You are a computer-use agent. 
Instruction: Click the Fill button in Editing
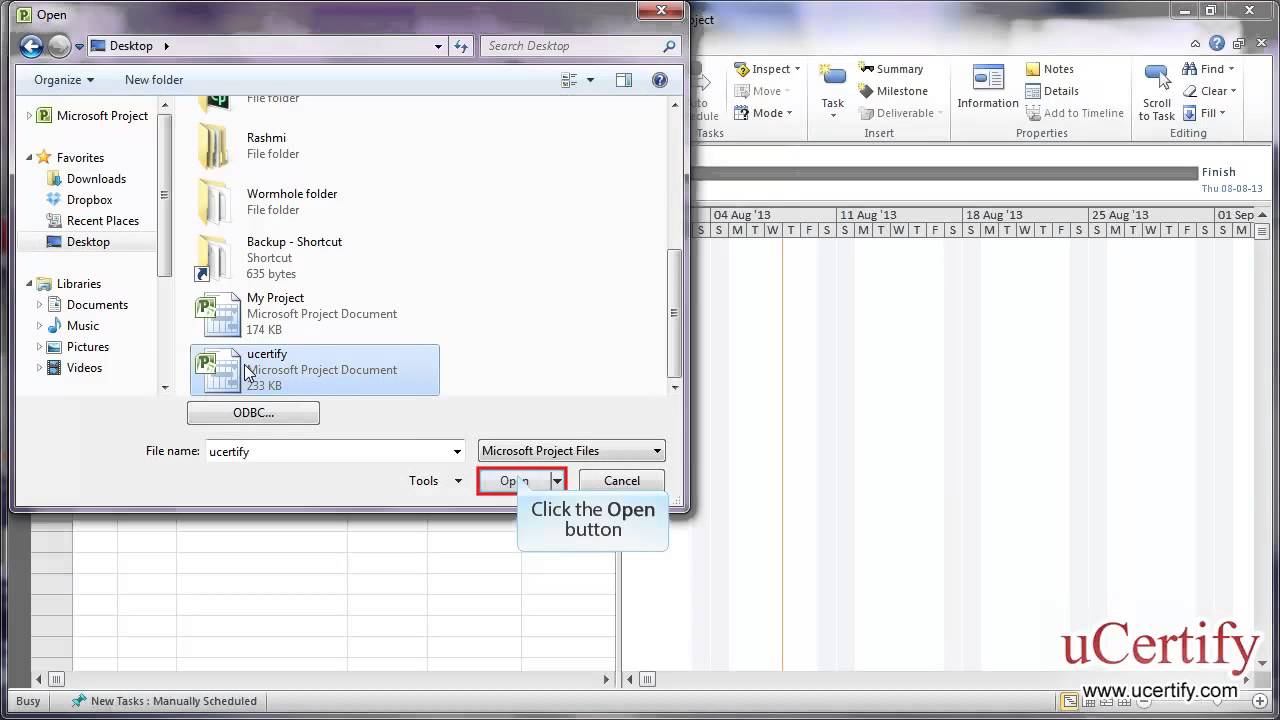click(x=1204, y=113)
